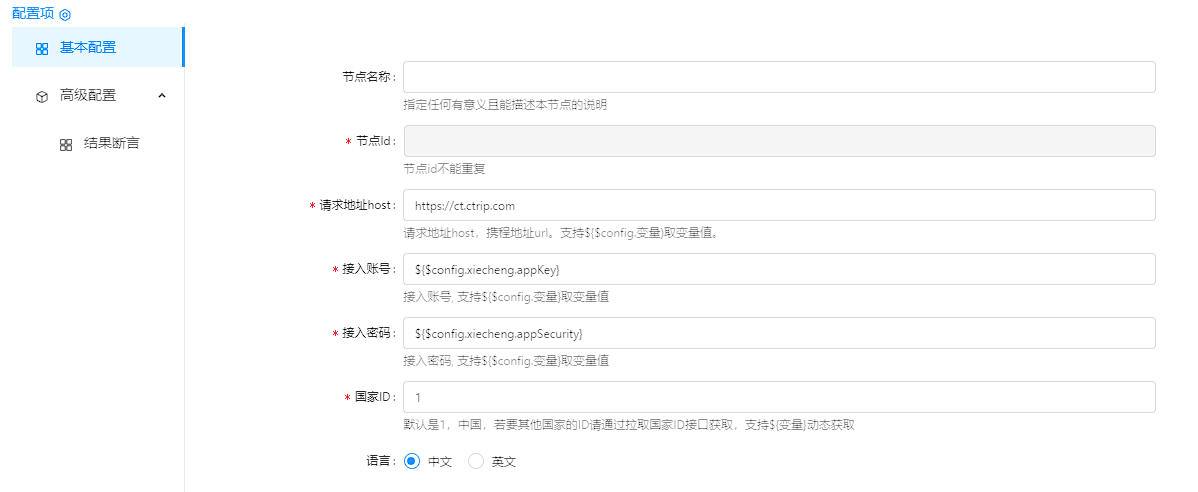The width and height of the screenshot is (1198, 492).
Task: Click the grid icon for 基本配置
Action: click(42, 48)
